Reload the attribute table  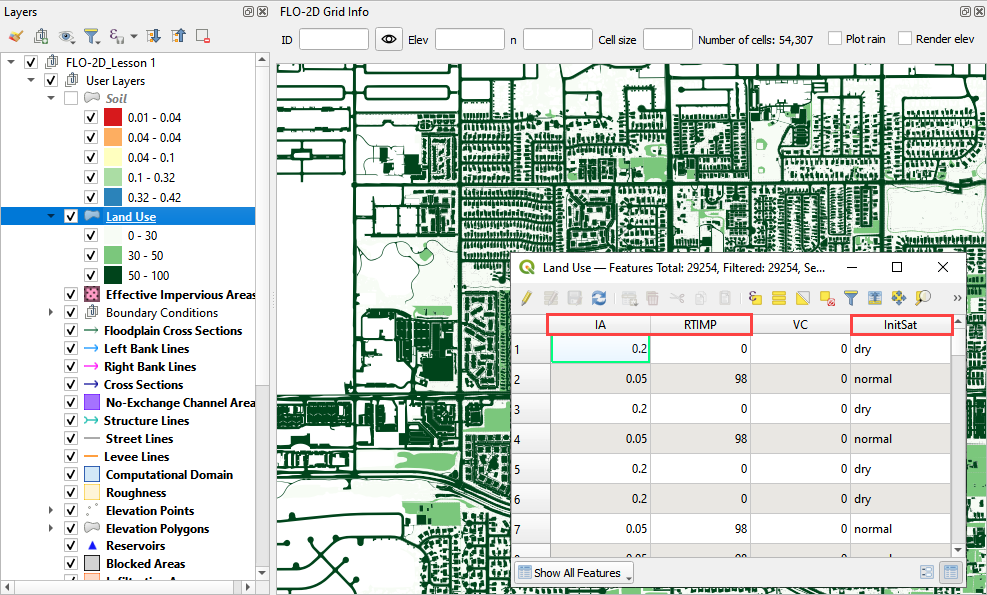599,297
